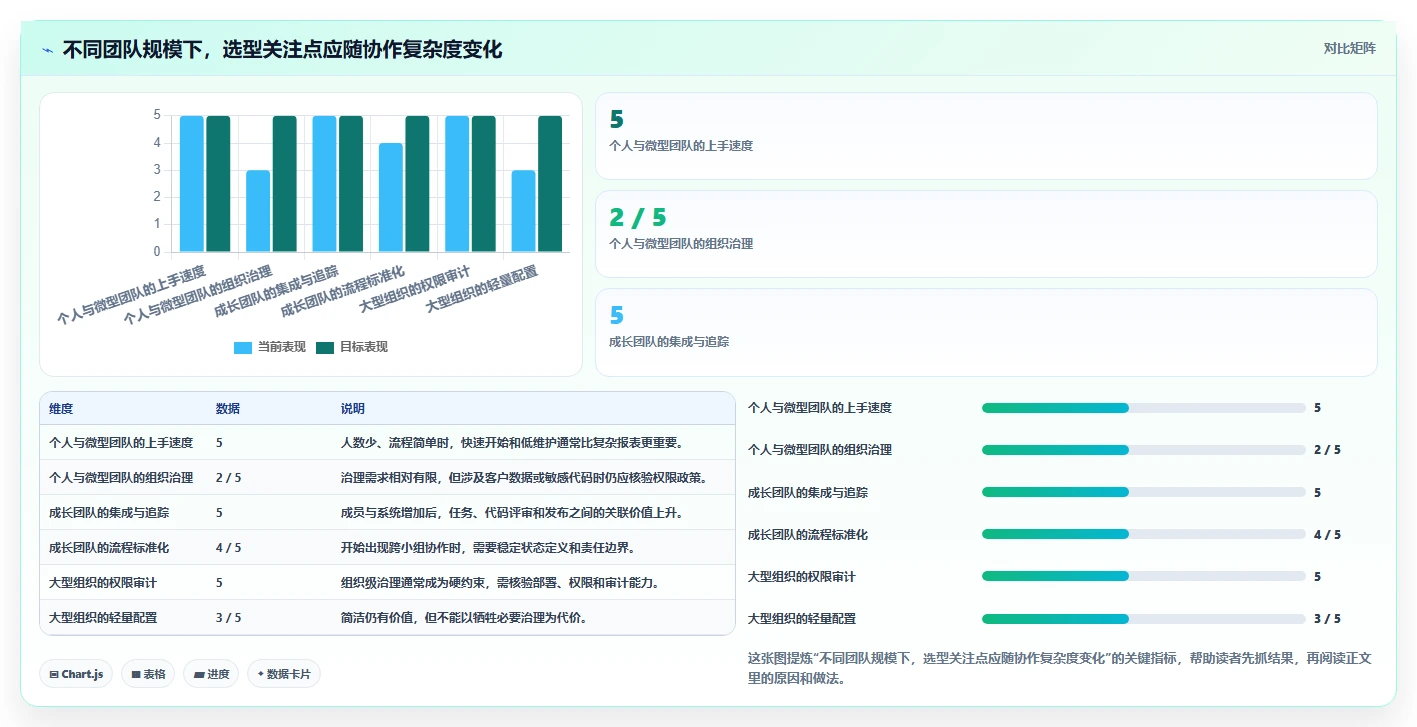This screenshot has height=727, width=1417.
Task: Select the 进度 tag chip
Action: coord(211,674)
